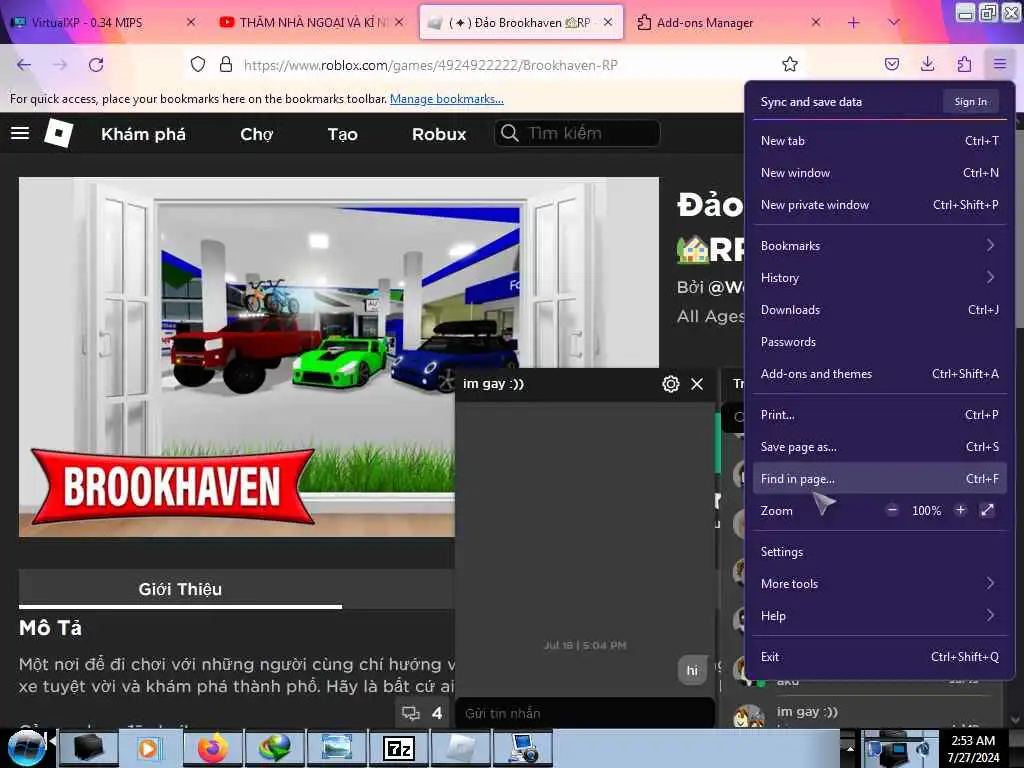
Task: Select the Giới Thiệu tab
Action: tap(180, 589)
